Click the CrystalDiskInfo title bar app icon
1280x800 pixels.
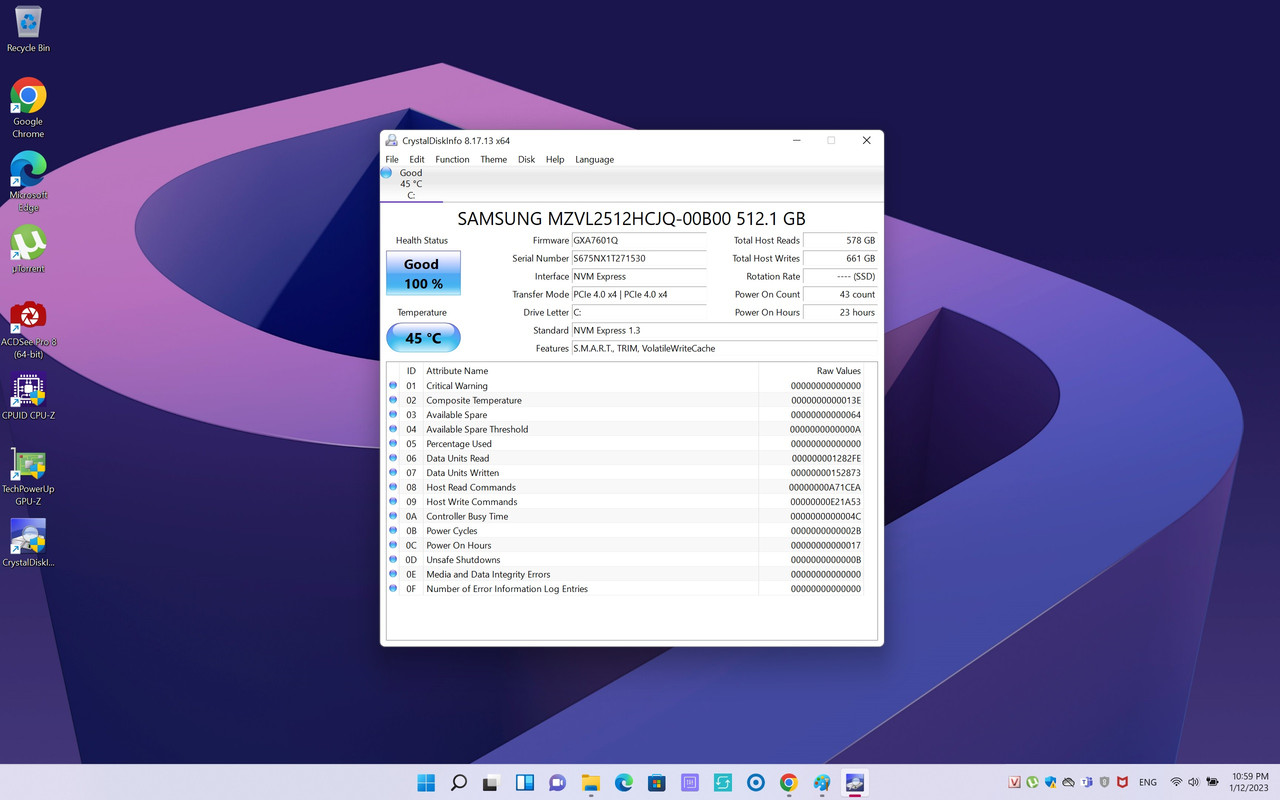pyautogui.click(x=392, y=141)
